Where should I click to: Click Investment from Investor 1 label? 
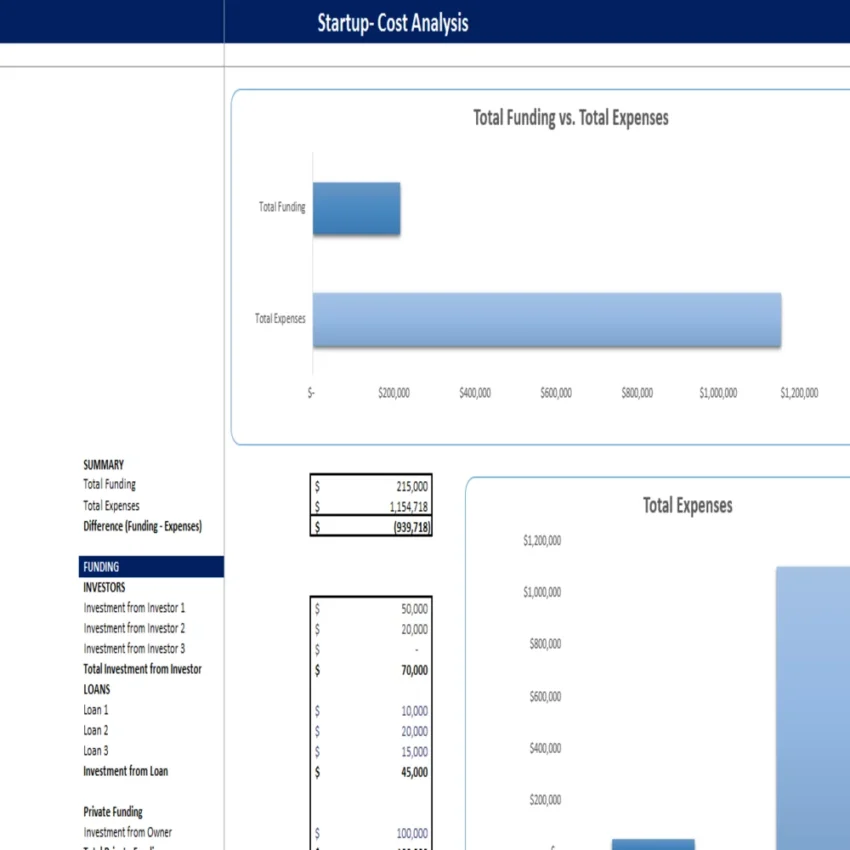click(136, 607)
